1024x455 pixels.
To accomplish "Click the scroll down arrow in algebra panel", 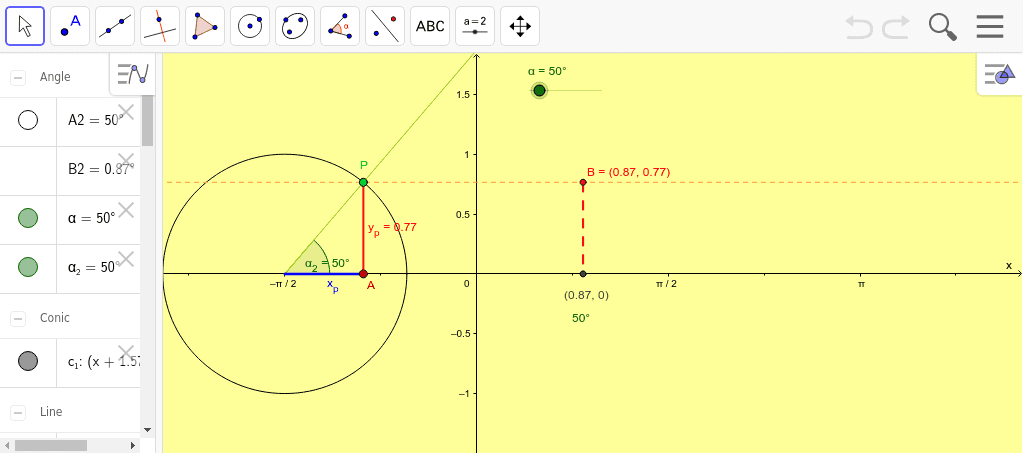I will pos(148,430).
